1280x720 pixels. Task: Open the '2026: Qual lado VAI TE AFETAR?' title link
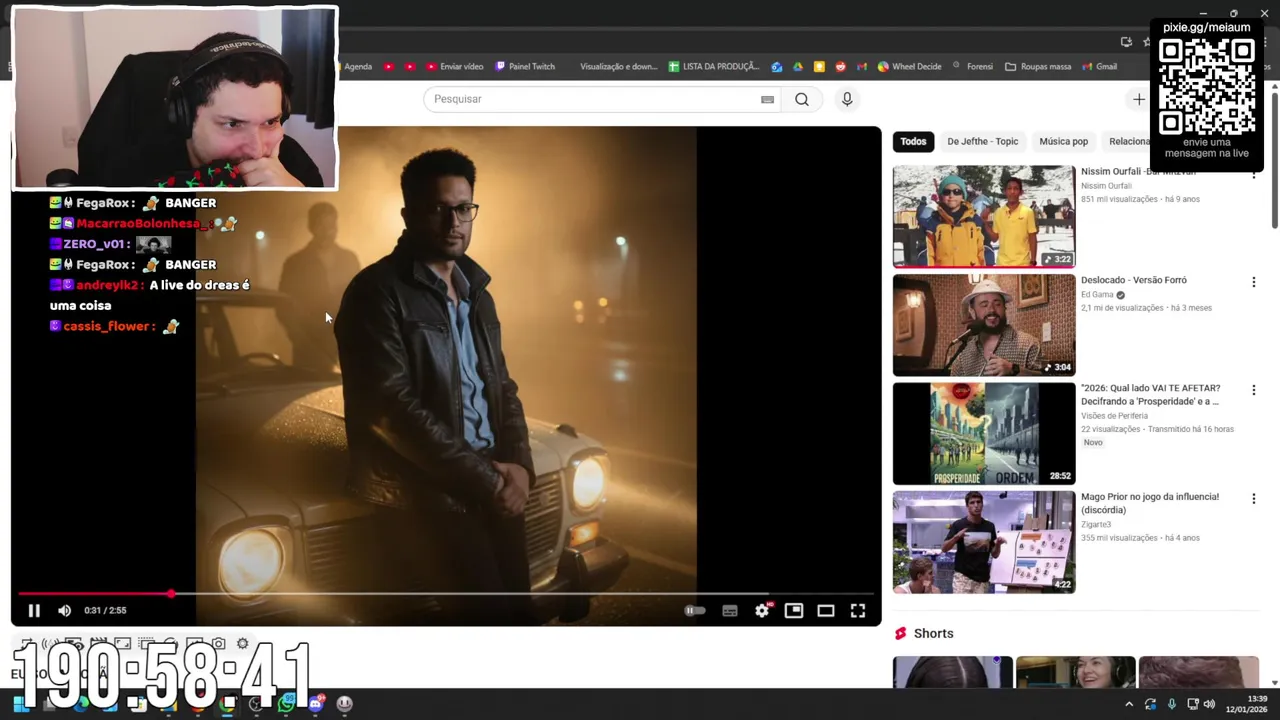tap(1150, 394)
